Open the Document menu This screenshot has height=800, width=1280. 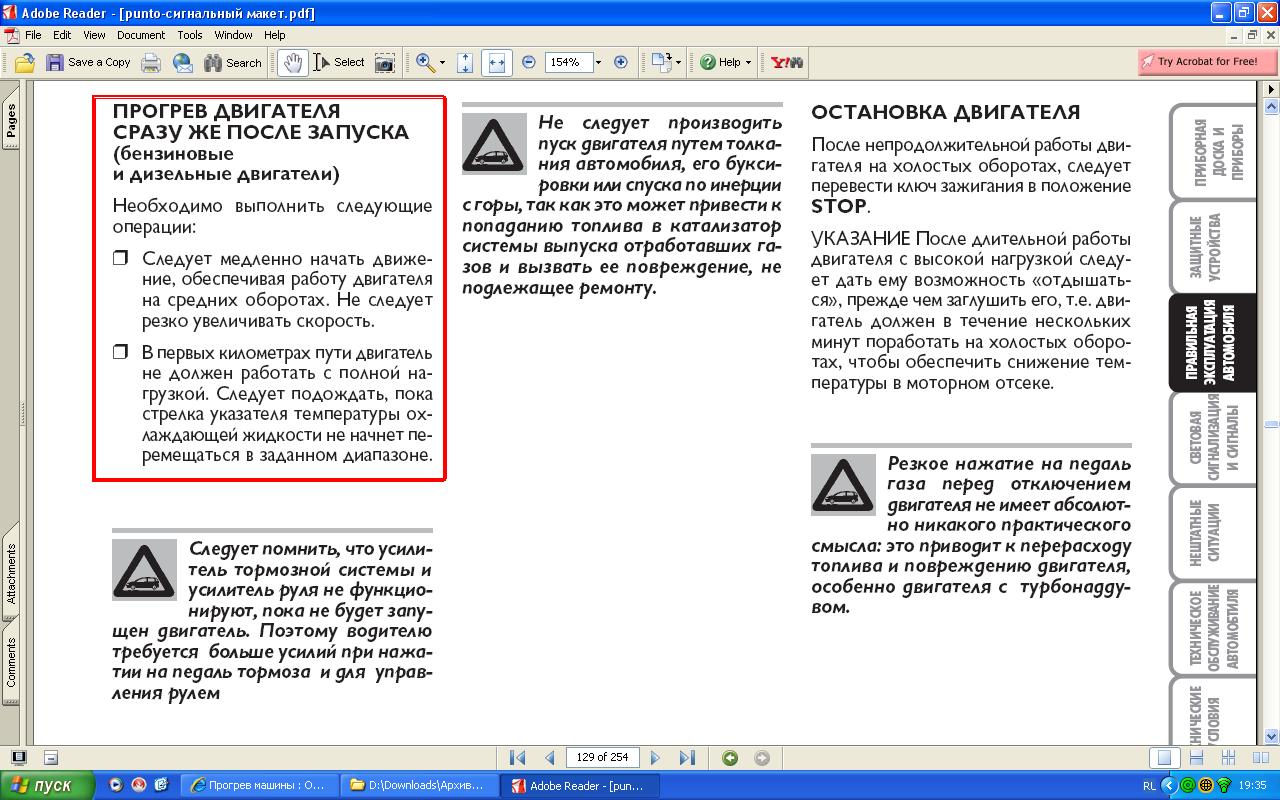click(x=140, y=35)
